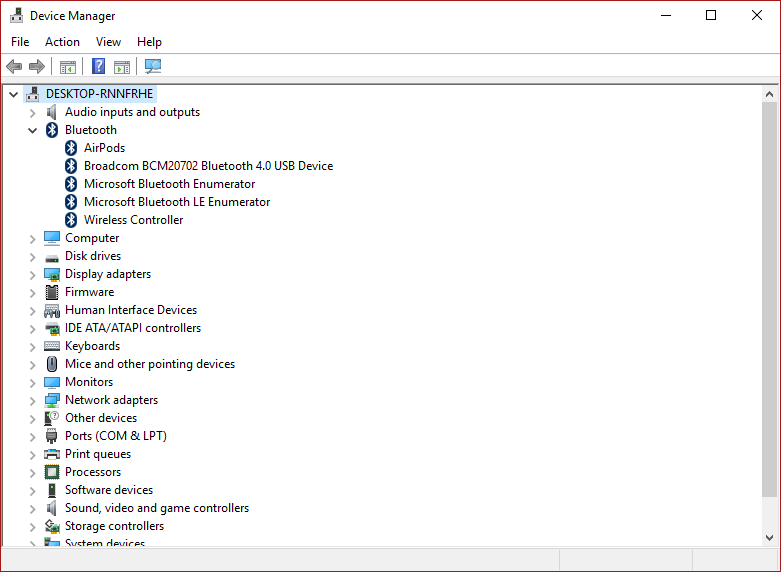
Task: Click the Forward arrow toolbar icon
Action: pos(37,66)
